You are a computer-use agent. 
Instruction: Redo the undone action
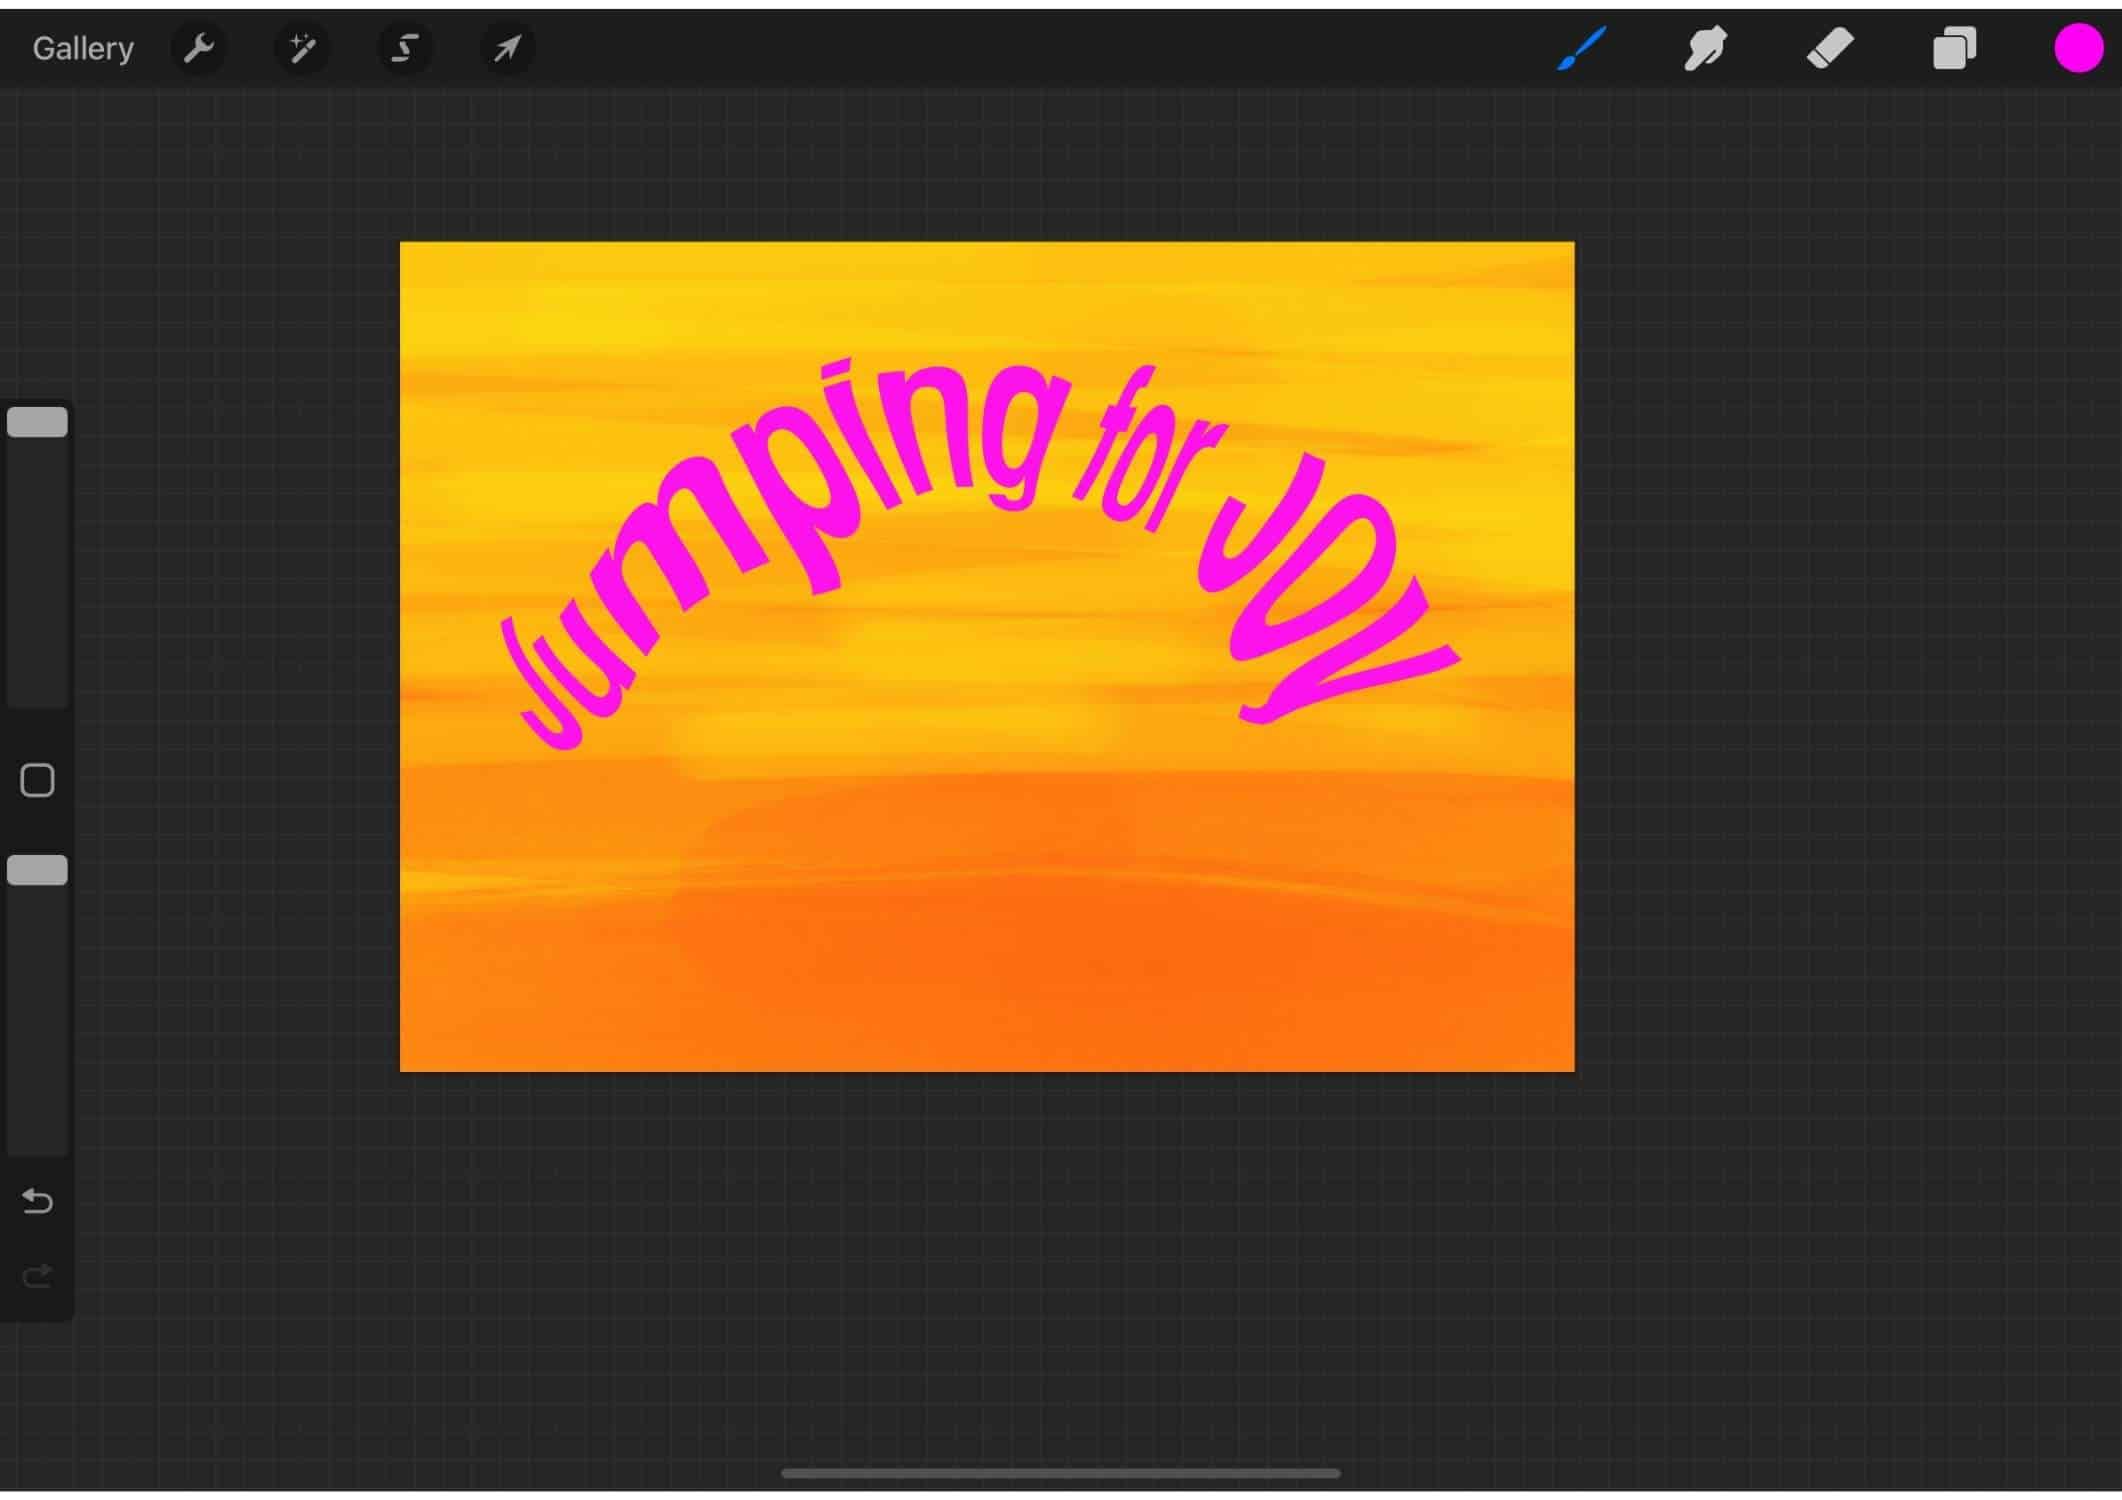click(x=38, y=1275)
